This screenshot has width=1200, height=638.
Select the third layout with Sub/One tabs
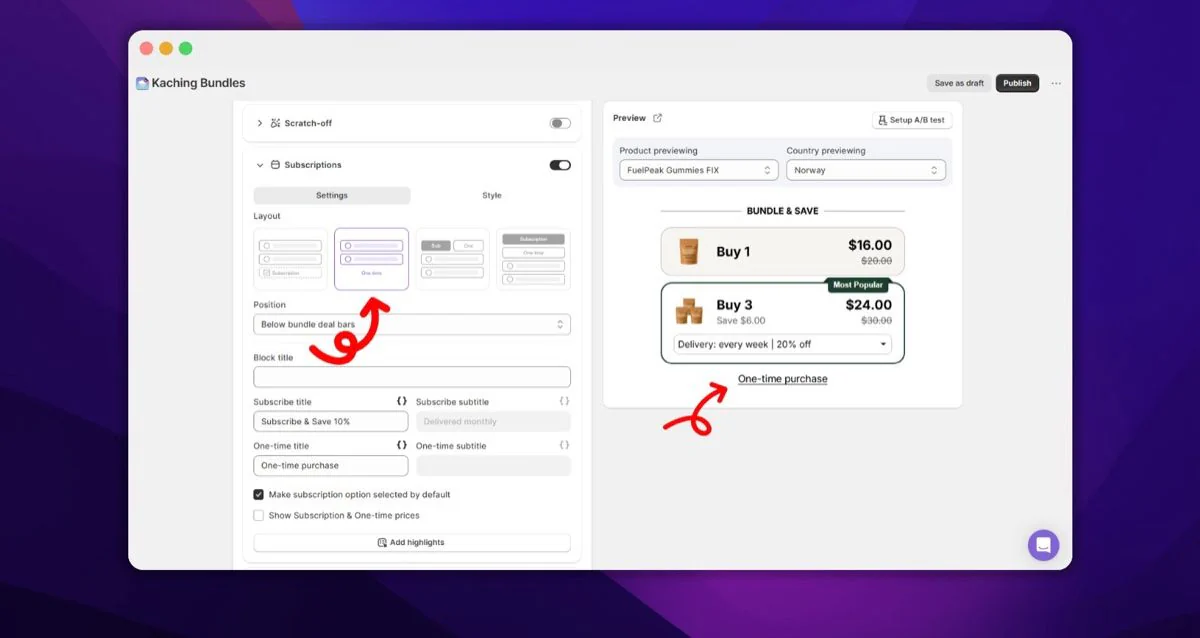[x=452, y=259]
